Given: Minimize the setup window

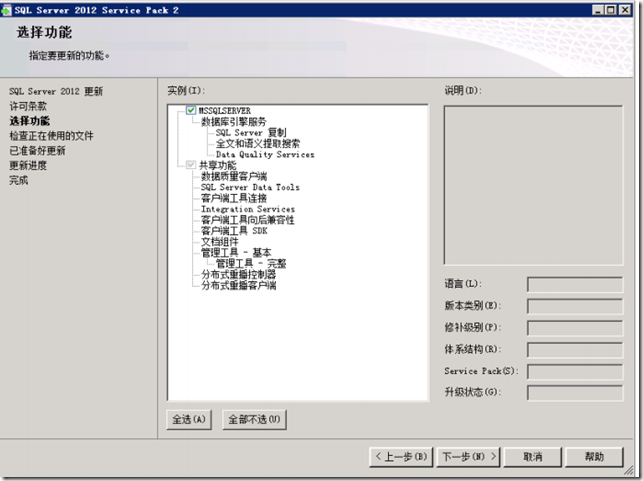Looking at the screenshot, I should [x=598, y=10].
